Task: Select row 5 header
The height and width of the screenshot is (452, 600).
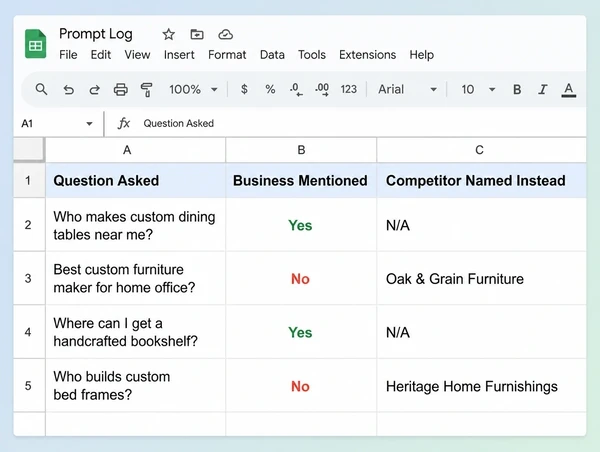Action: coord(29,385)
